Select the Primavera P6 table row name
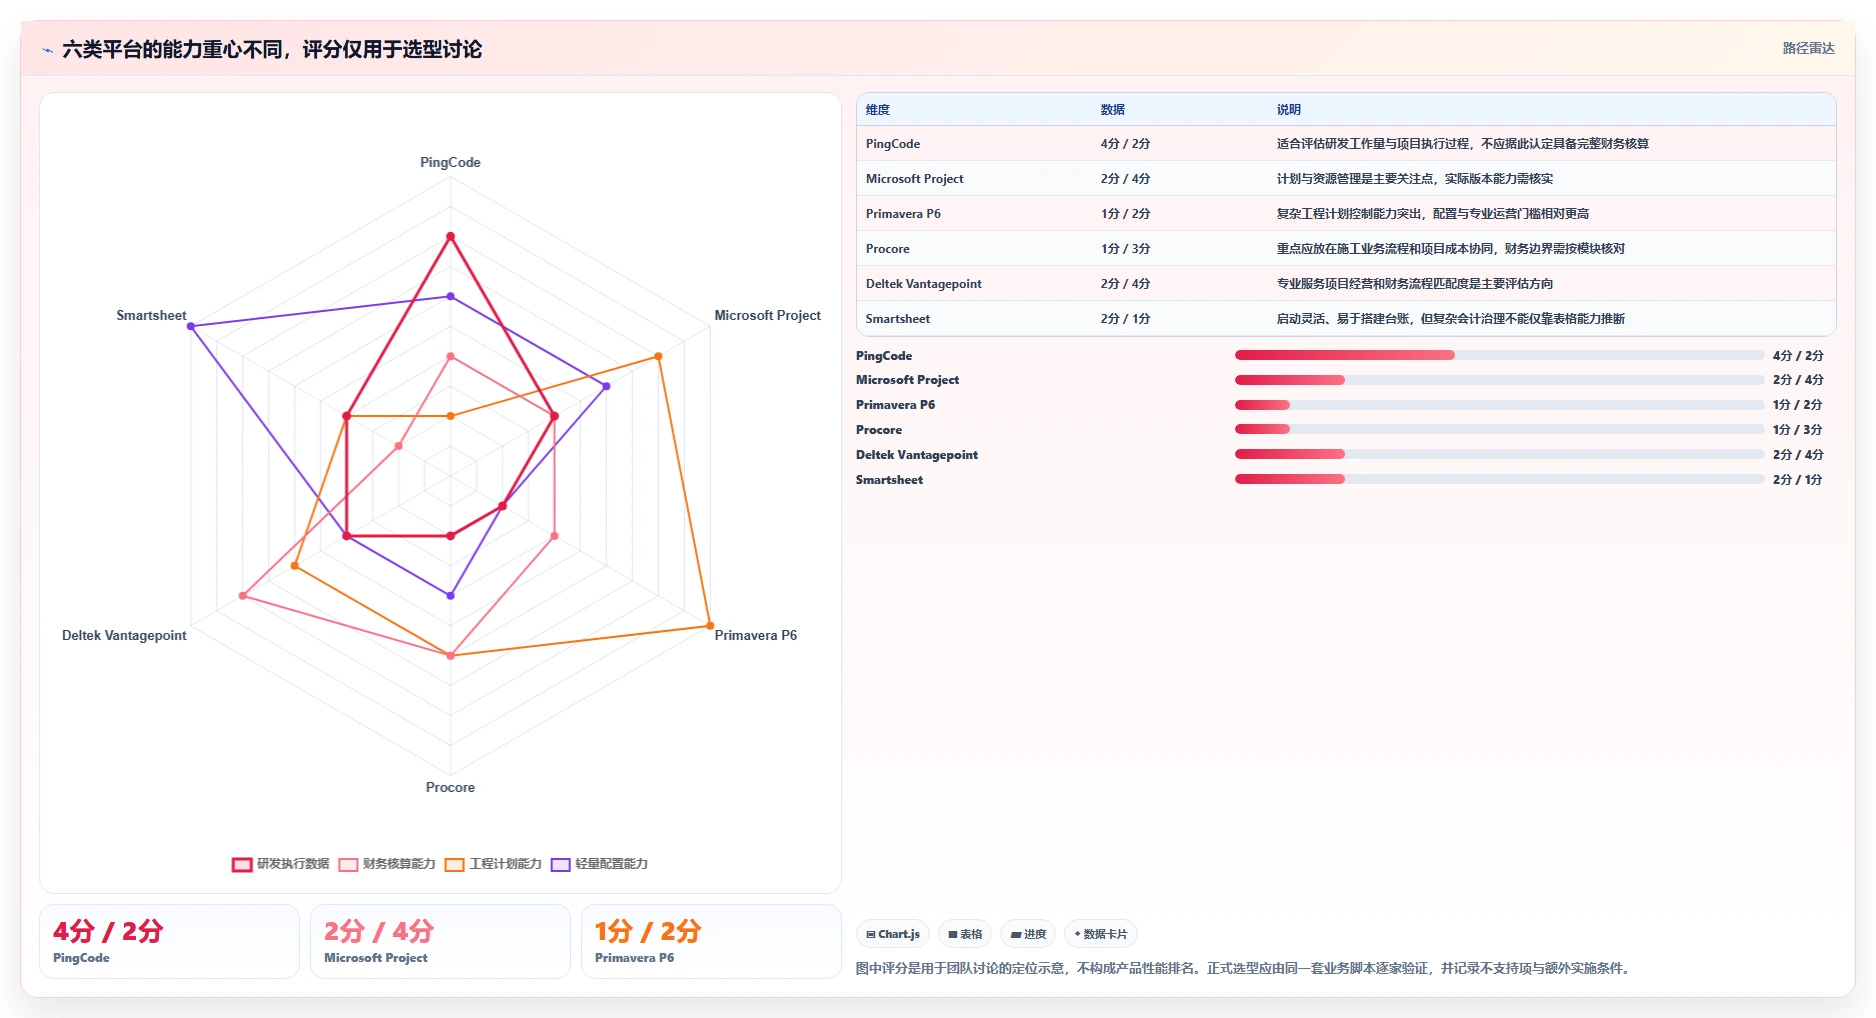The width and height of the screenshot is (1876, 1018). (903, 214)
